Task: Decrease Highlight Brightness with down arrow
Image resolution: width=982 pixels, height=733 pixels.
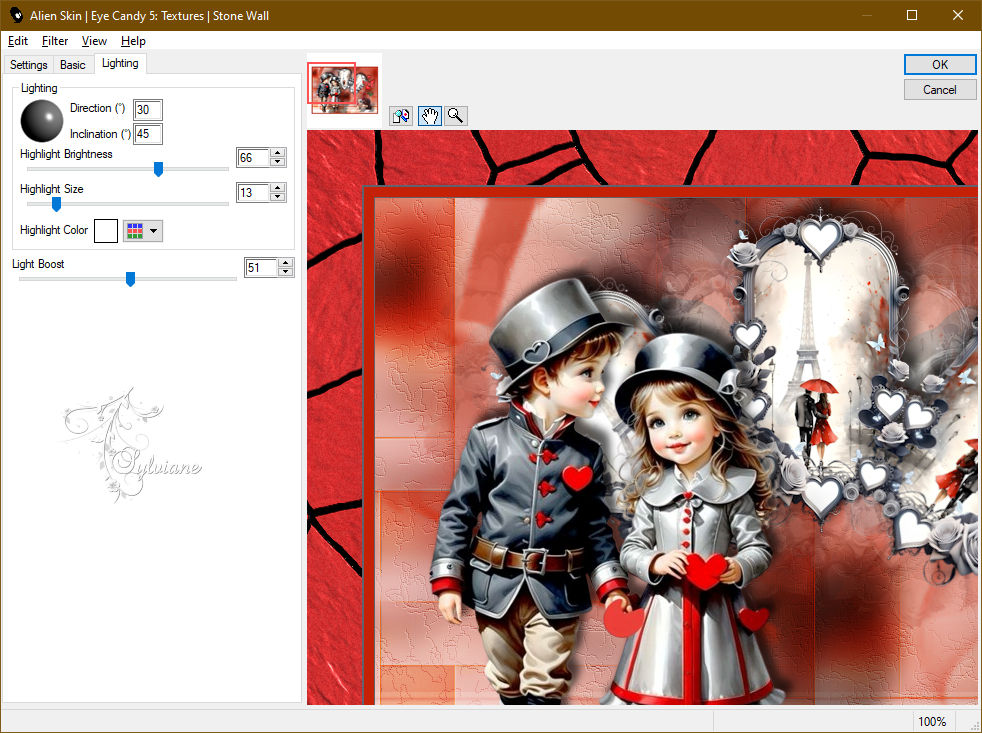Action: click(x=278, y=162)
